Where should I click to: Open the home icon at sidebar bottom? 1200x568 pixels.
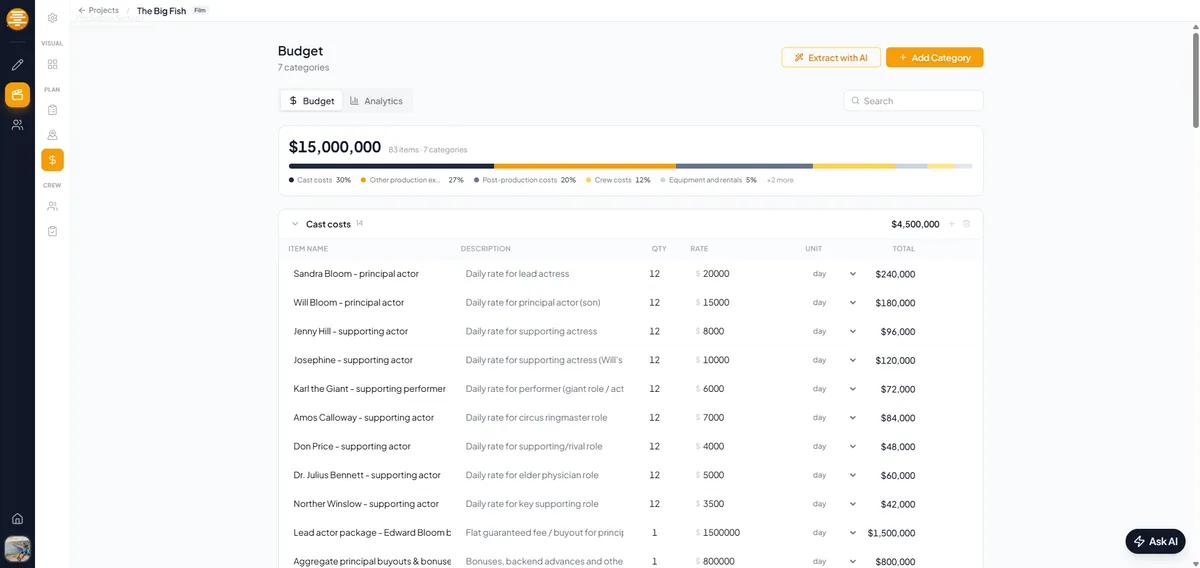click(x=17, y=518)
